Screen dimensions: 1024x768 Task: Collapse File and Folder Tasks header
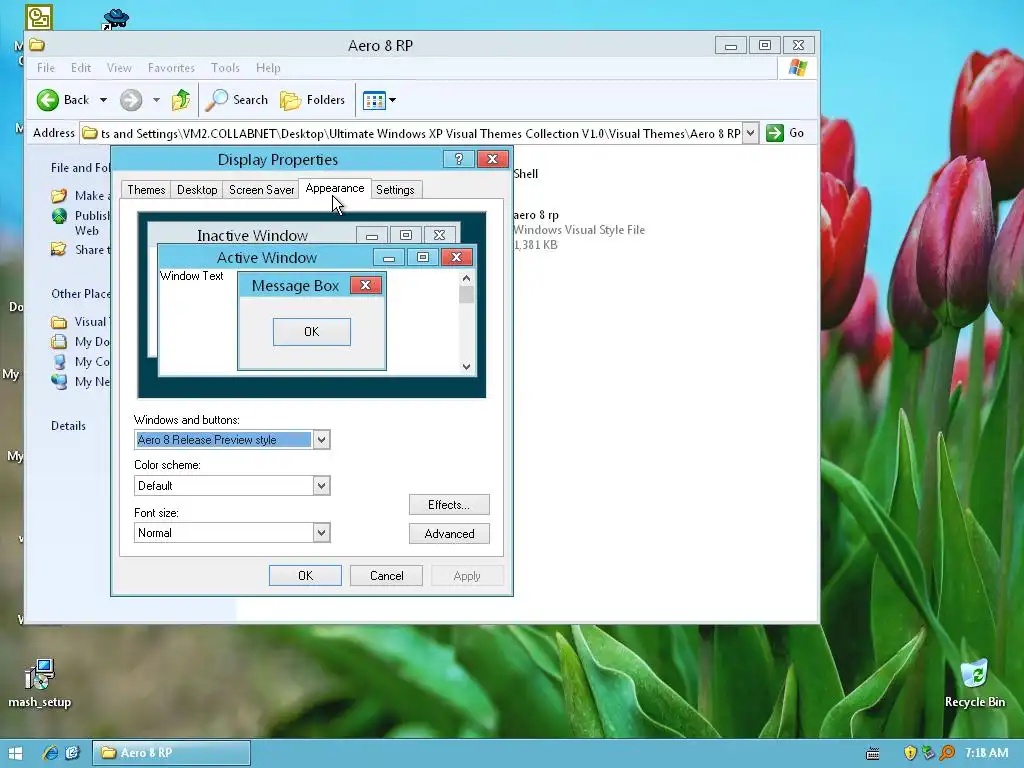point(81,168)
